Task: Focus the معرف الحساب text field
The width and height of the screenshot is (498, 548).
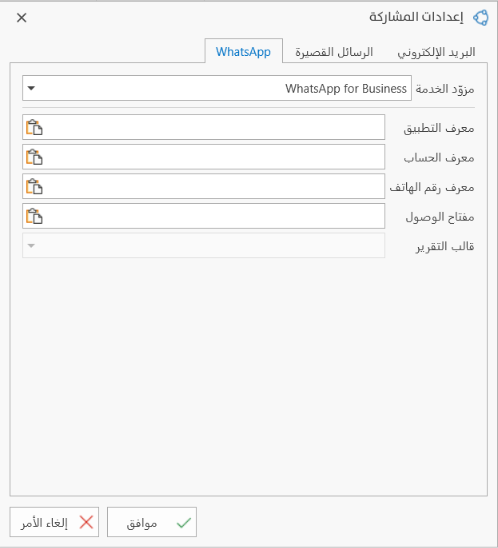Action: pos(204,157)
